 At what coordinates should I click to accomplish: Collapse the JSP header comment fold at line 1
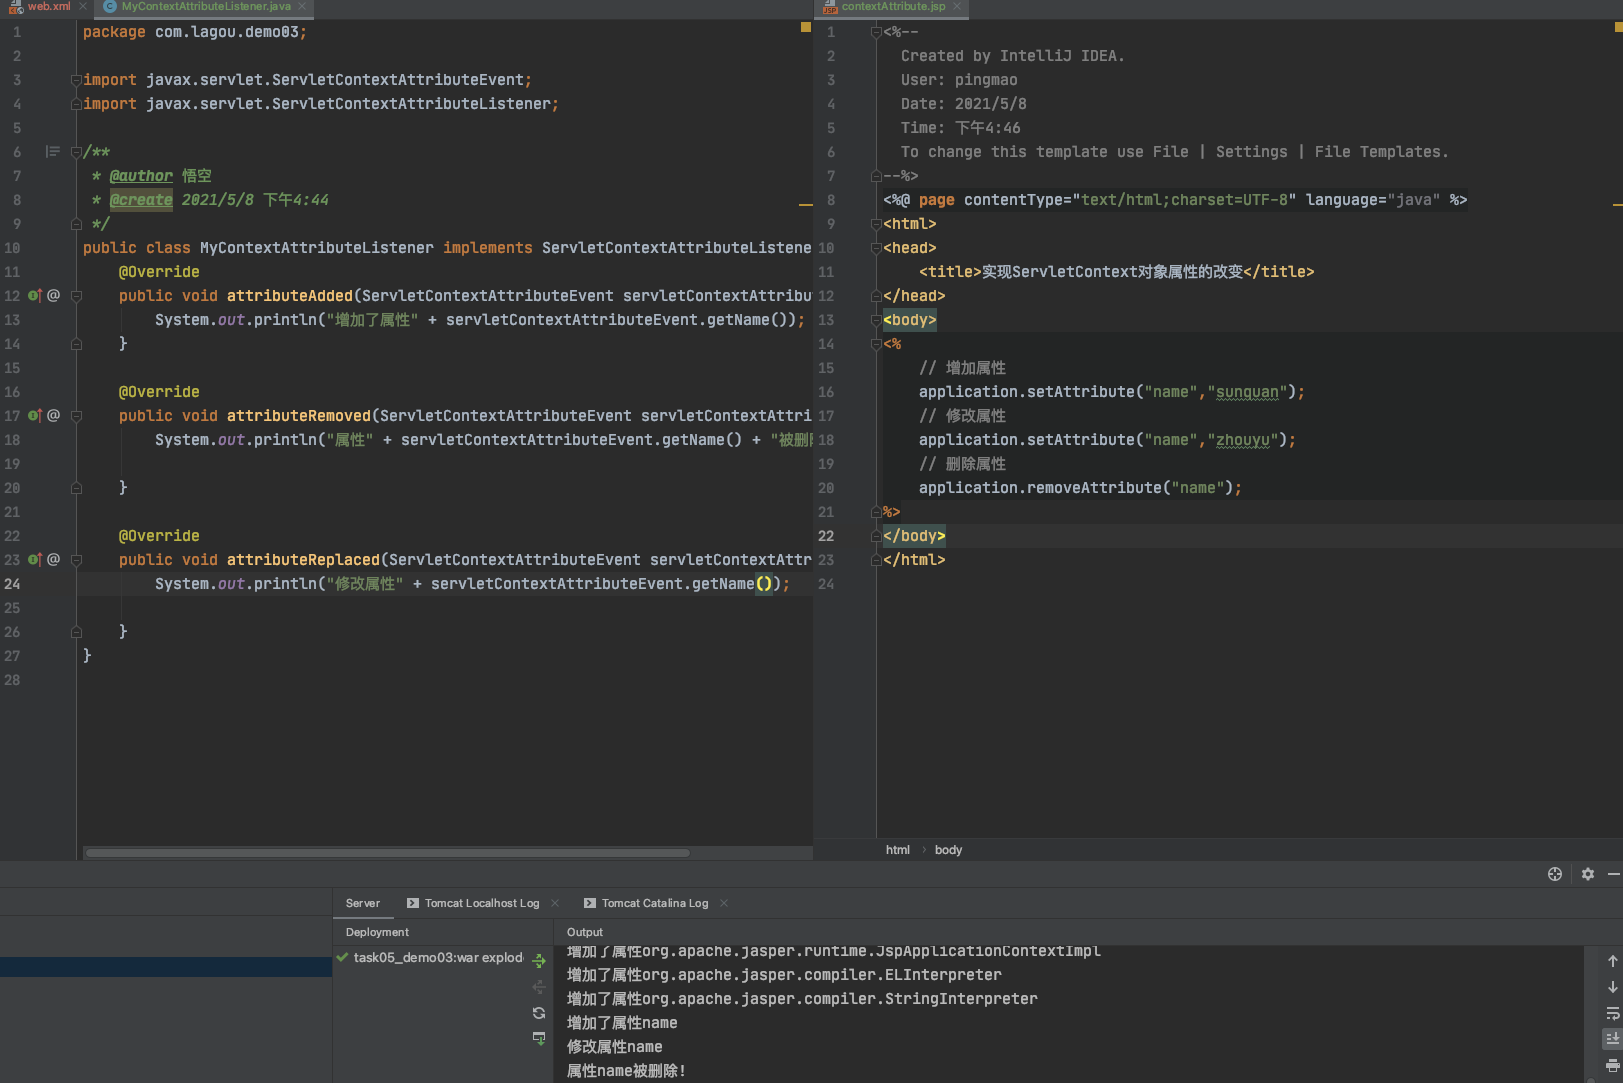(876, 32)
